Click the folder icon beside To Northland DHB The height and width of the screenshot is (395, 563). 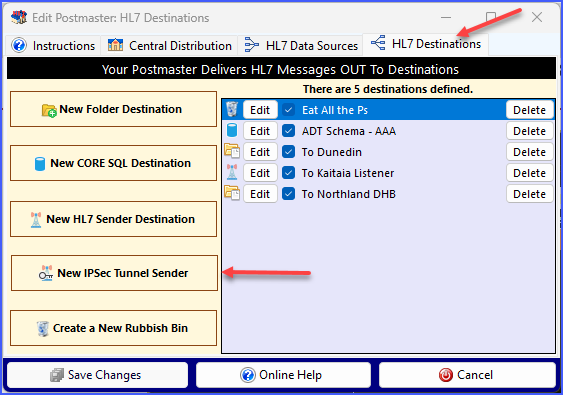[232, 193]
